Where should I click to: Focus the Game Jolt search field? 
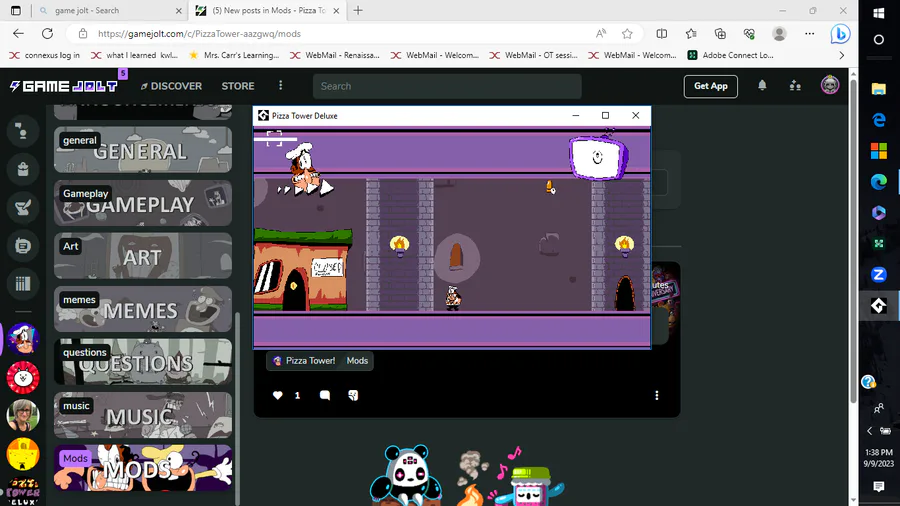coord(447,86)
